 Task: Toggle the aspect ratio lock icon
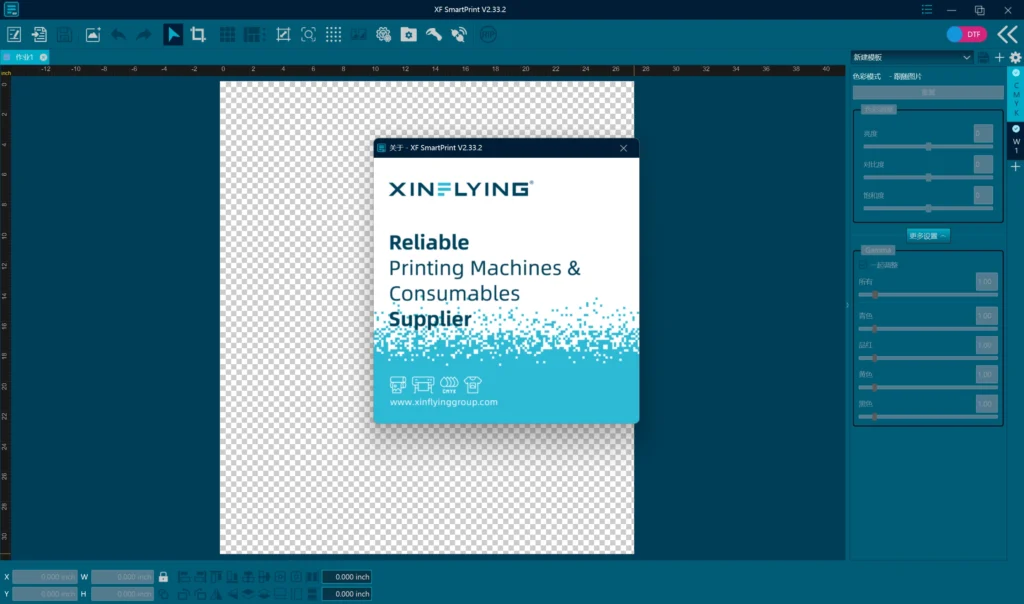point(163,577)
